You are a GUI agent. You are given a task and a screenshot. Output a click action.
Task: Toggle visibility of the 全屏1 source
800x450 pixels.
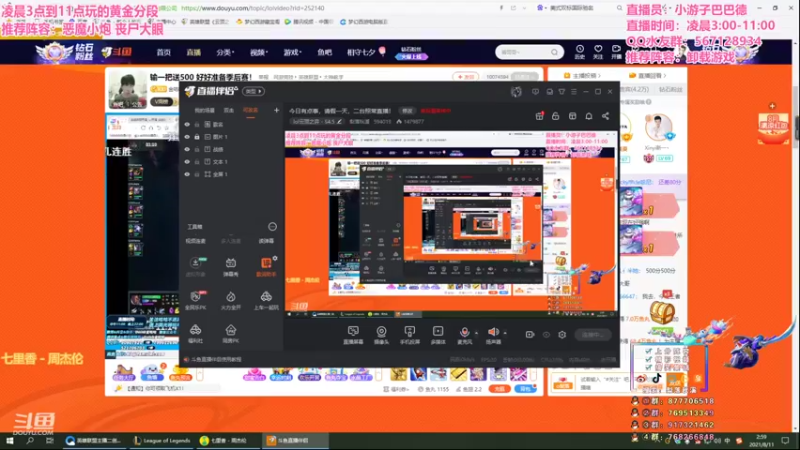[187, 174]
